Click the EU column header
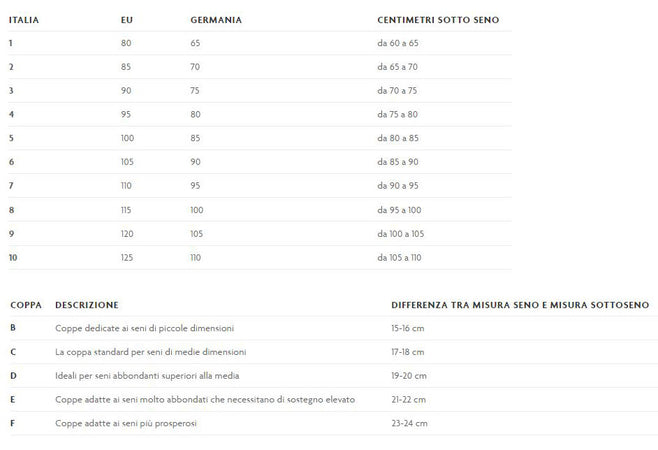This screenshot has width=658, height=450. tap(127, 20)
